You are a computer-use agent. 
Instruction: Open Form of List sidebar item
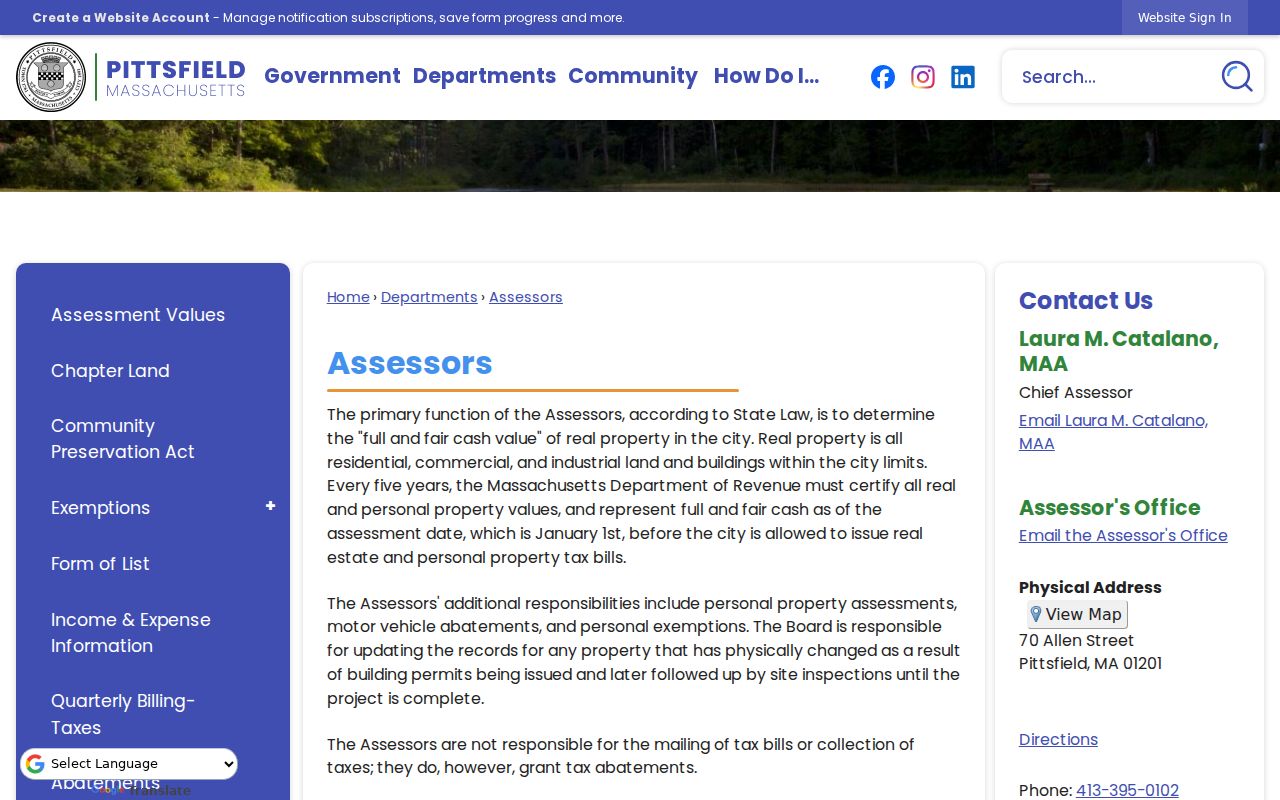coord(100,564)
